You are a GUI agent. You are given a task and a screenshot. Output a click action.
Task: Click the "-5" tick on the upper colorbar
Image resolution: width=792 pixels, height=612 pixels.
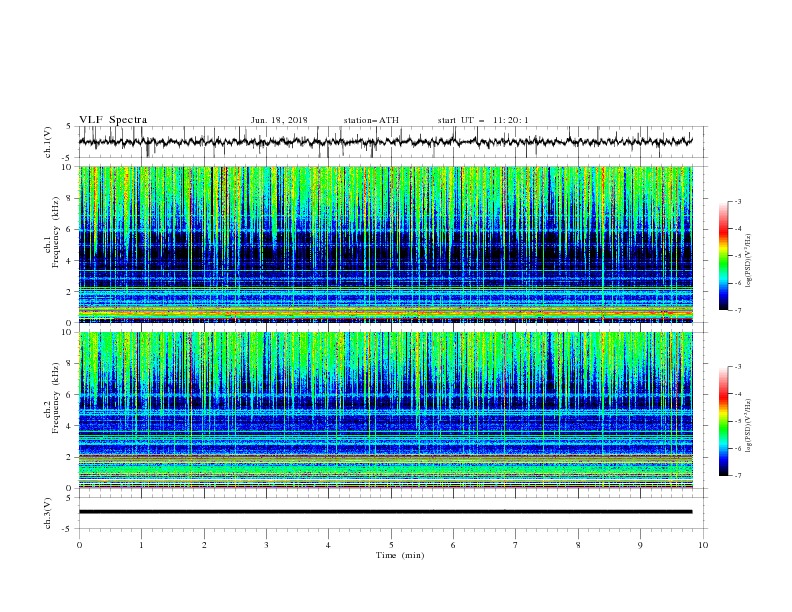[x=737, y=256]
